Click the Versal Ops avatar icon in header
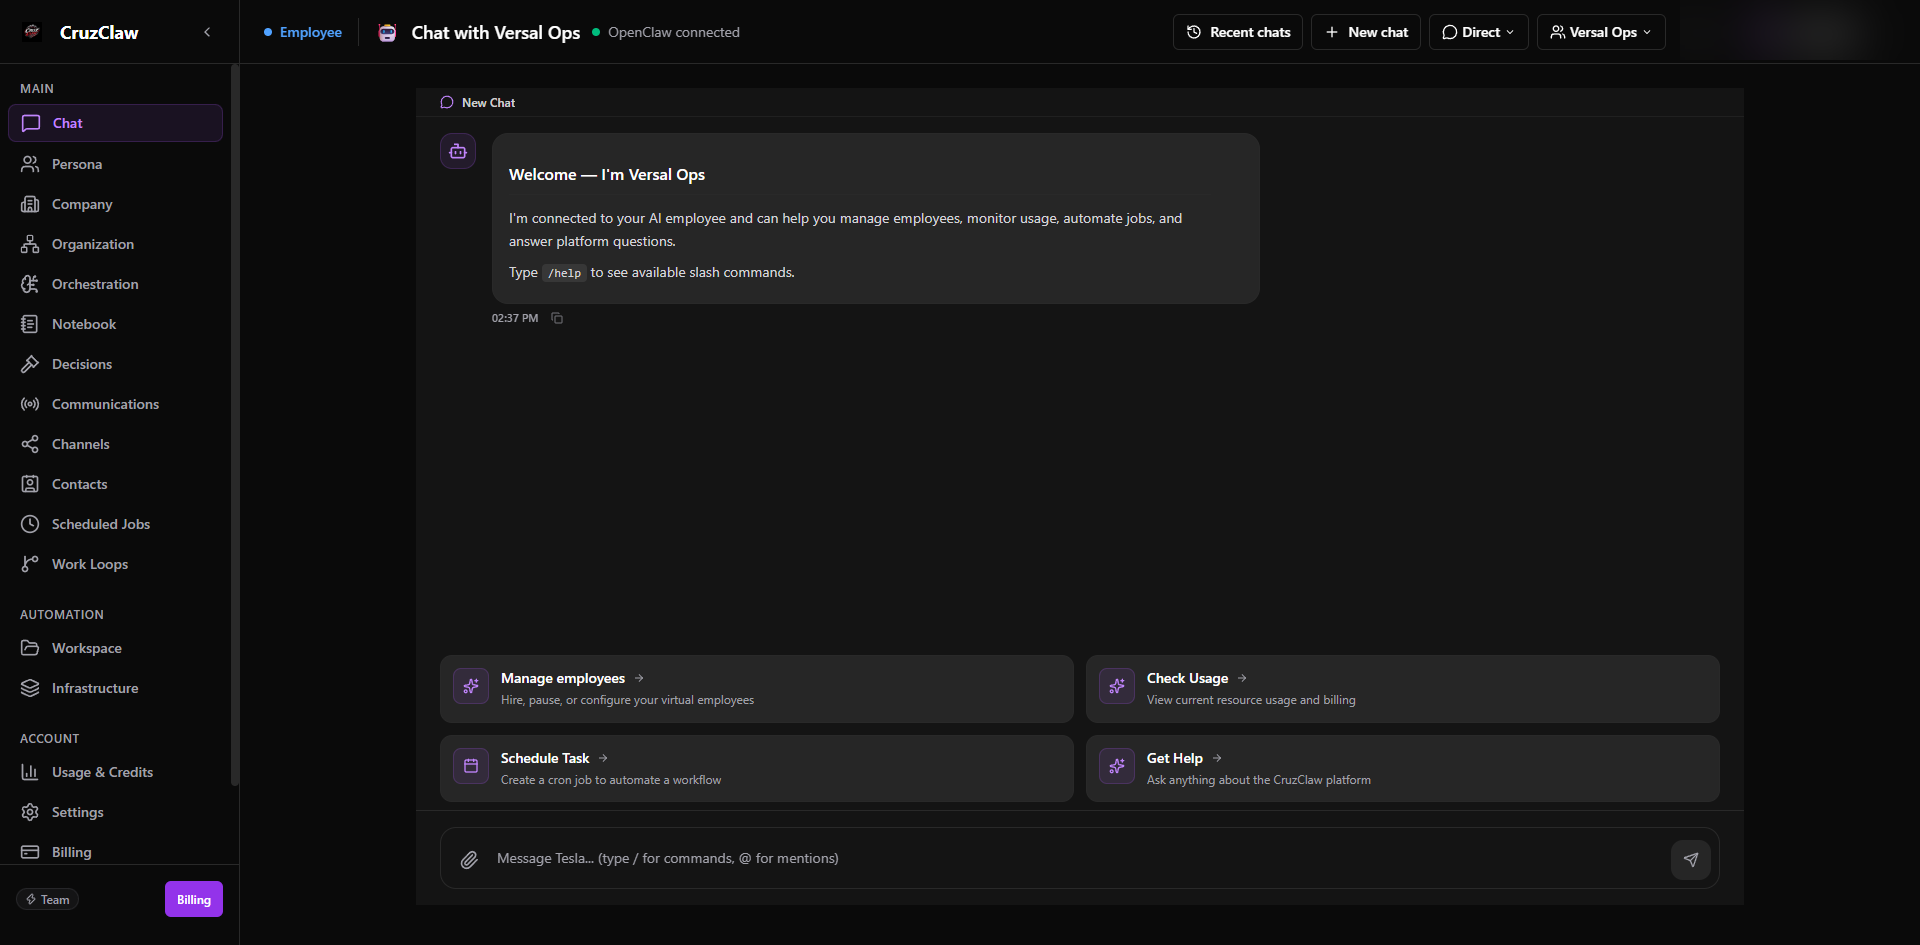The width and height of the screenshot is (1920, 945). [x=387, y=32]
